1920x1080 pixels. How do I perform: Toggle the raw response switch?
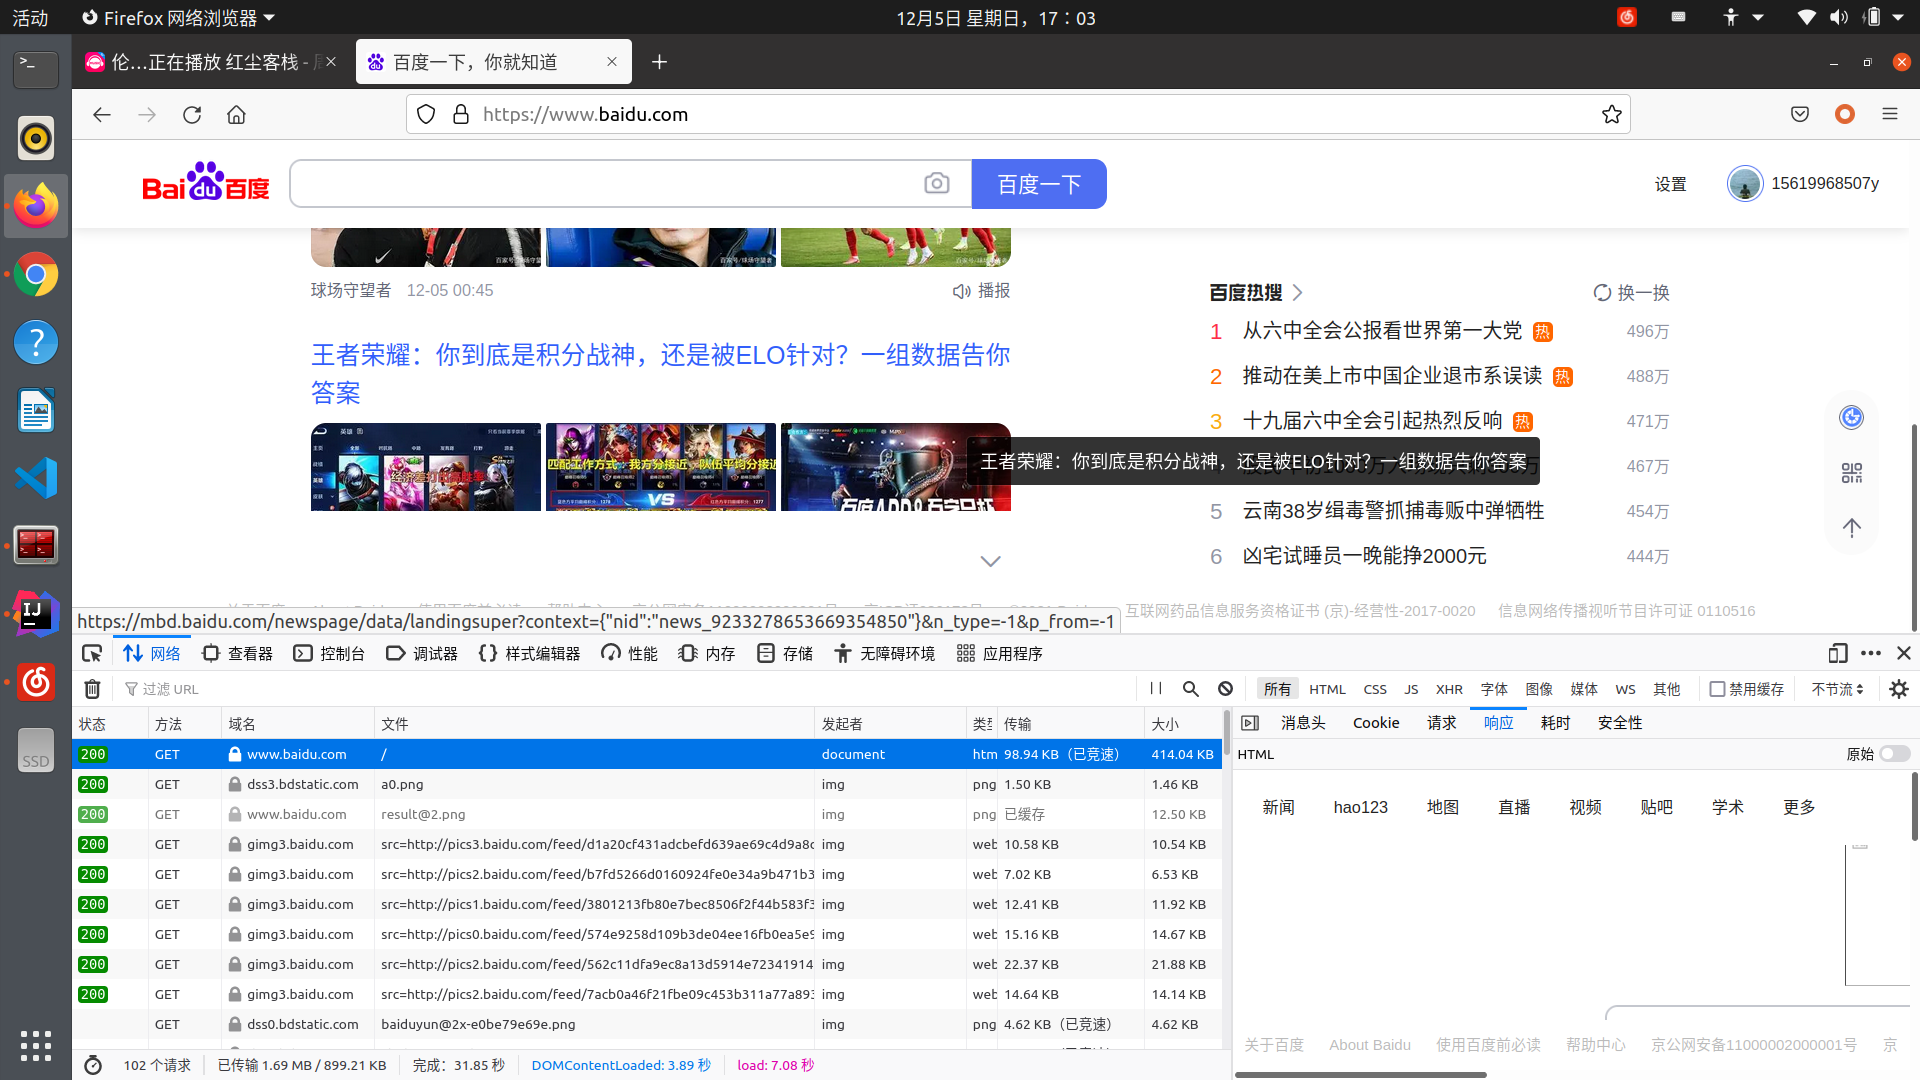1895,754
